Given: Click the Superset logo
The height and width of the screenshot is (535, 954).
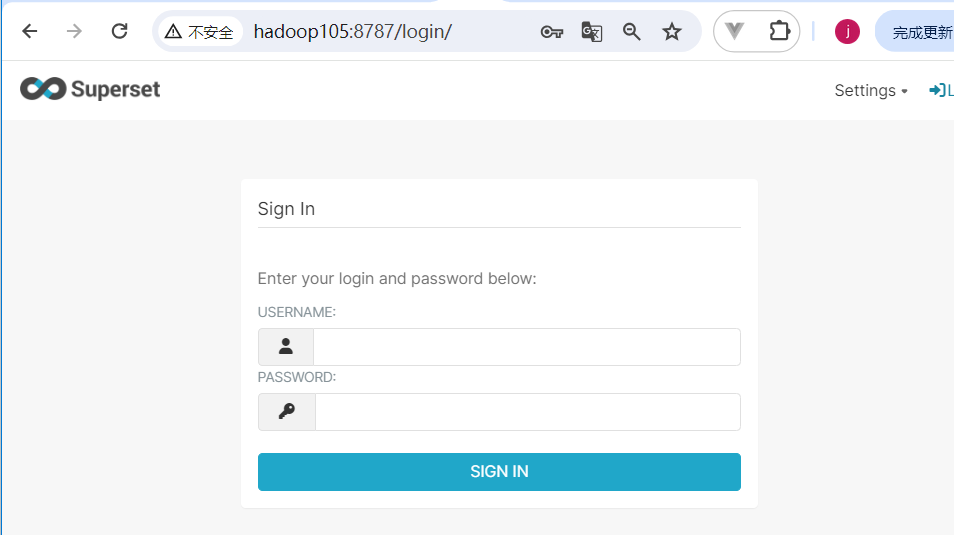Looking at the screenshot, I should pos(90,89).
